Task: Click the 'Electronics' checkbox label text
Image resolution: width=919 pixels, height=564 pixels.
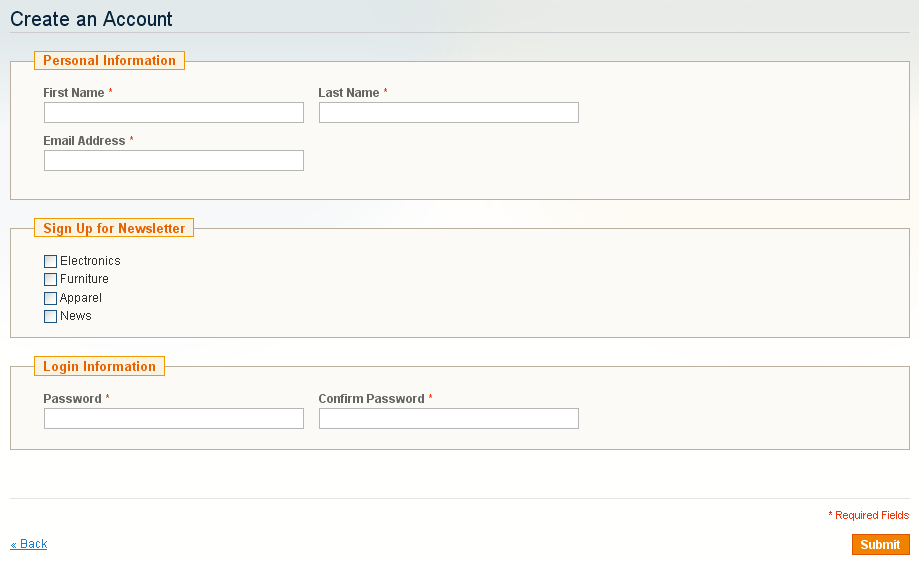Action: [90, 261]
